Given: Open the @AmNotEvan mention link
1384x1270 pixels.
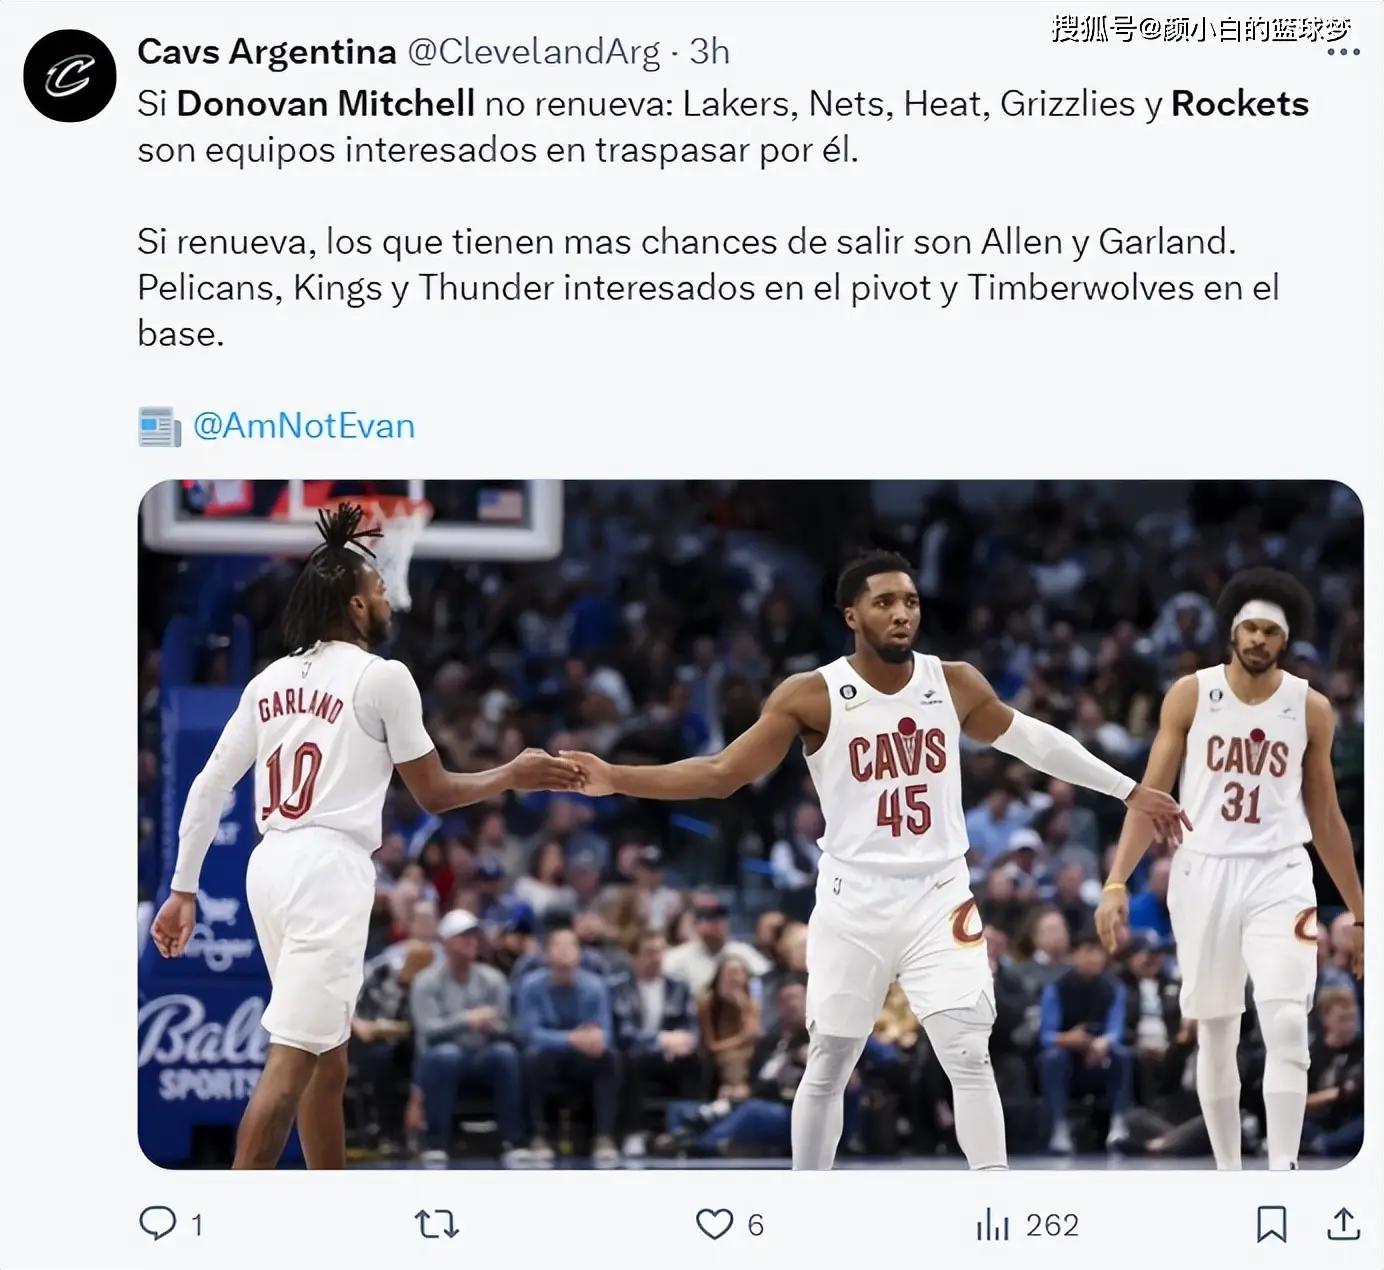Looking at the screenshot, I should point(303,426).
